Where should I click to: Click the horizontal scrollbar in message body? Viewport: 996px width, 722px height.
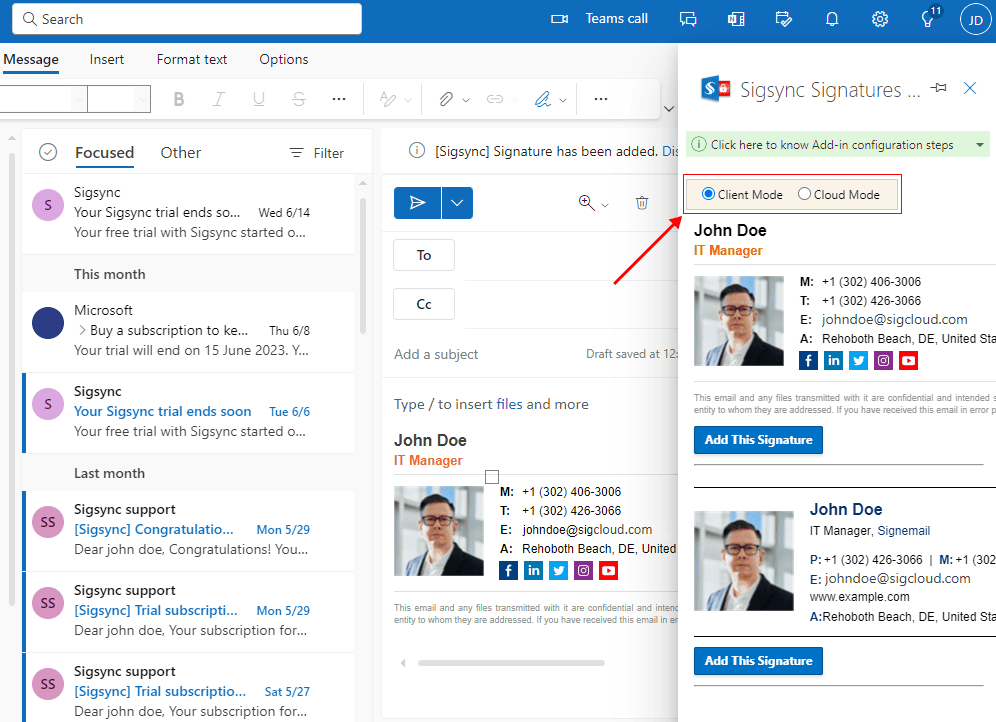[x=510, y=663]
